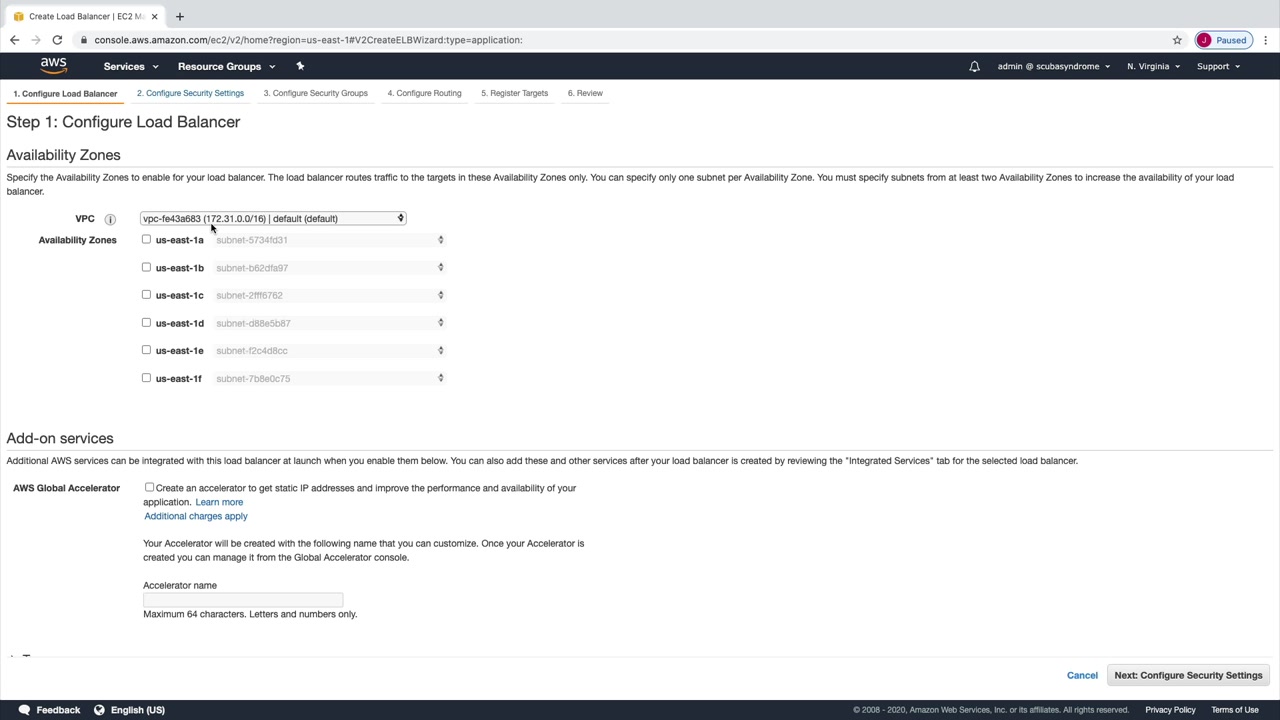The height and width of the screenshot is (720, 1280).
Task: Open the VPC selection dropdown
Action: pos(273,218)
